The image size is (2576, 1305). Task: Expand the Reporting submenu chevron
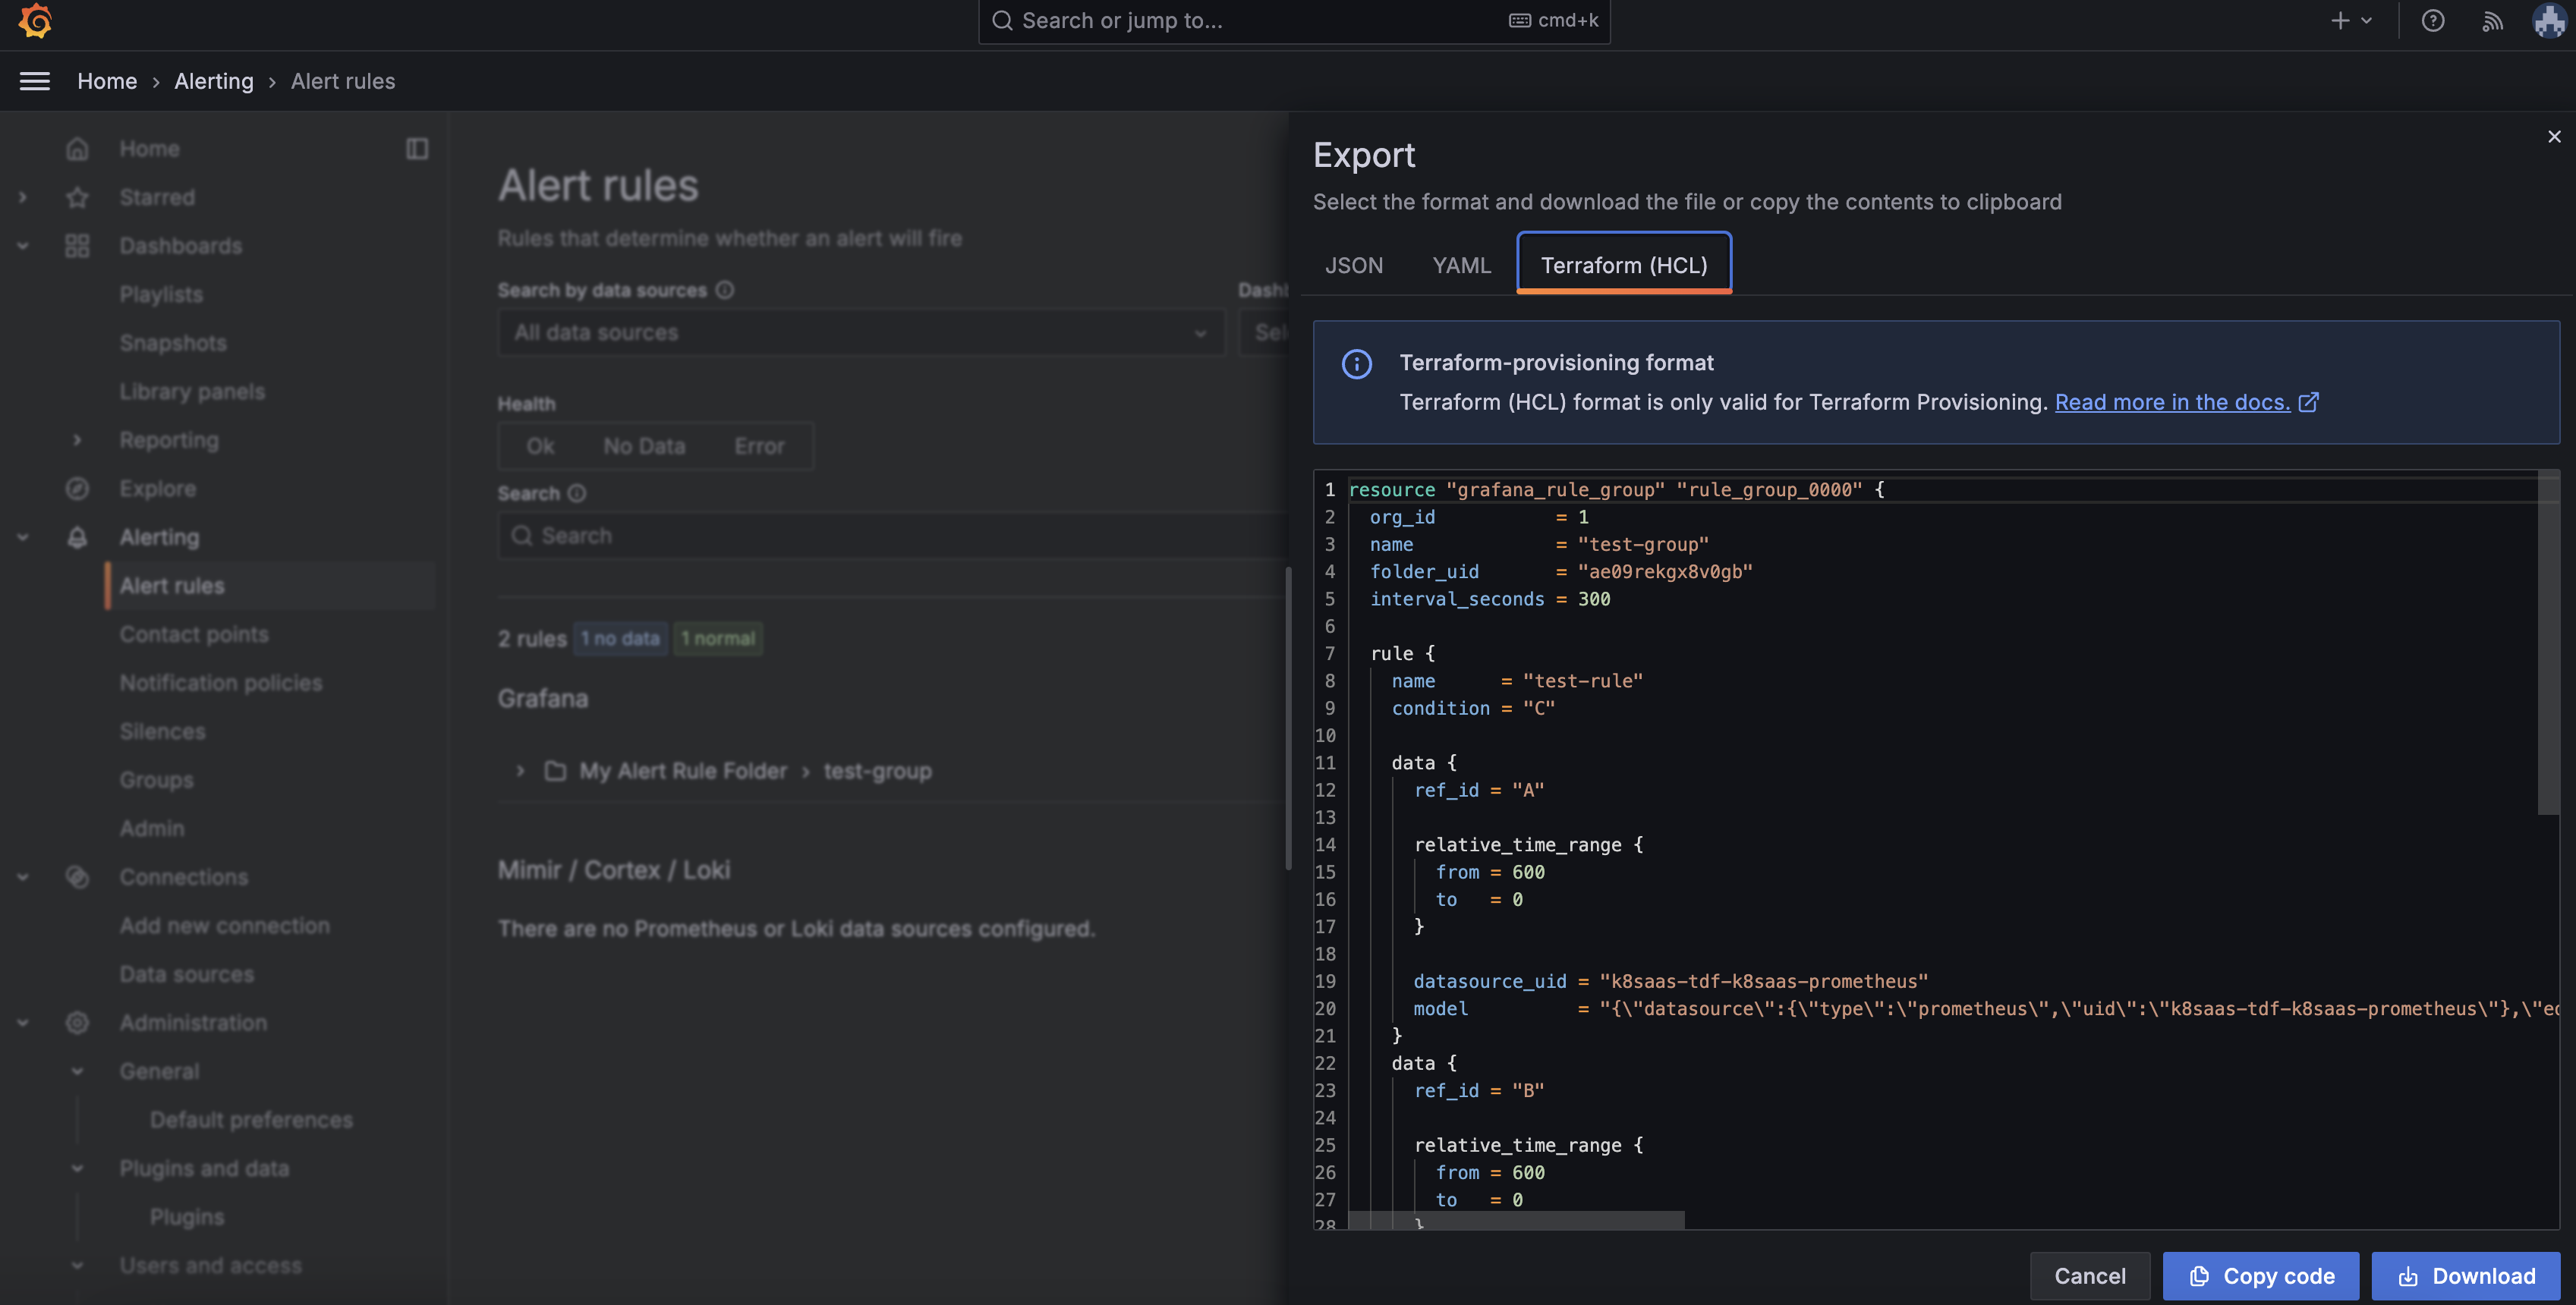tap(77, 440)
